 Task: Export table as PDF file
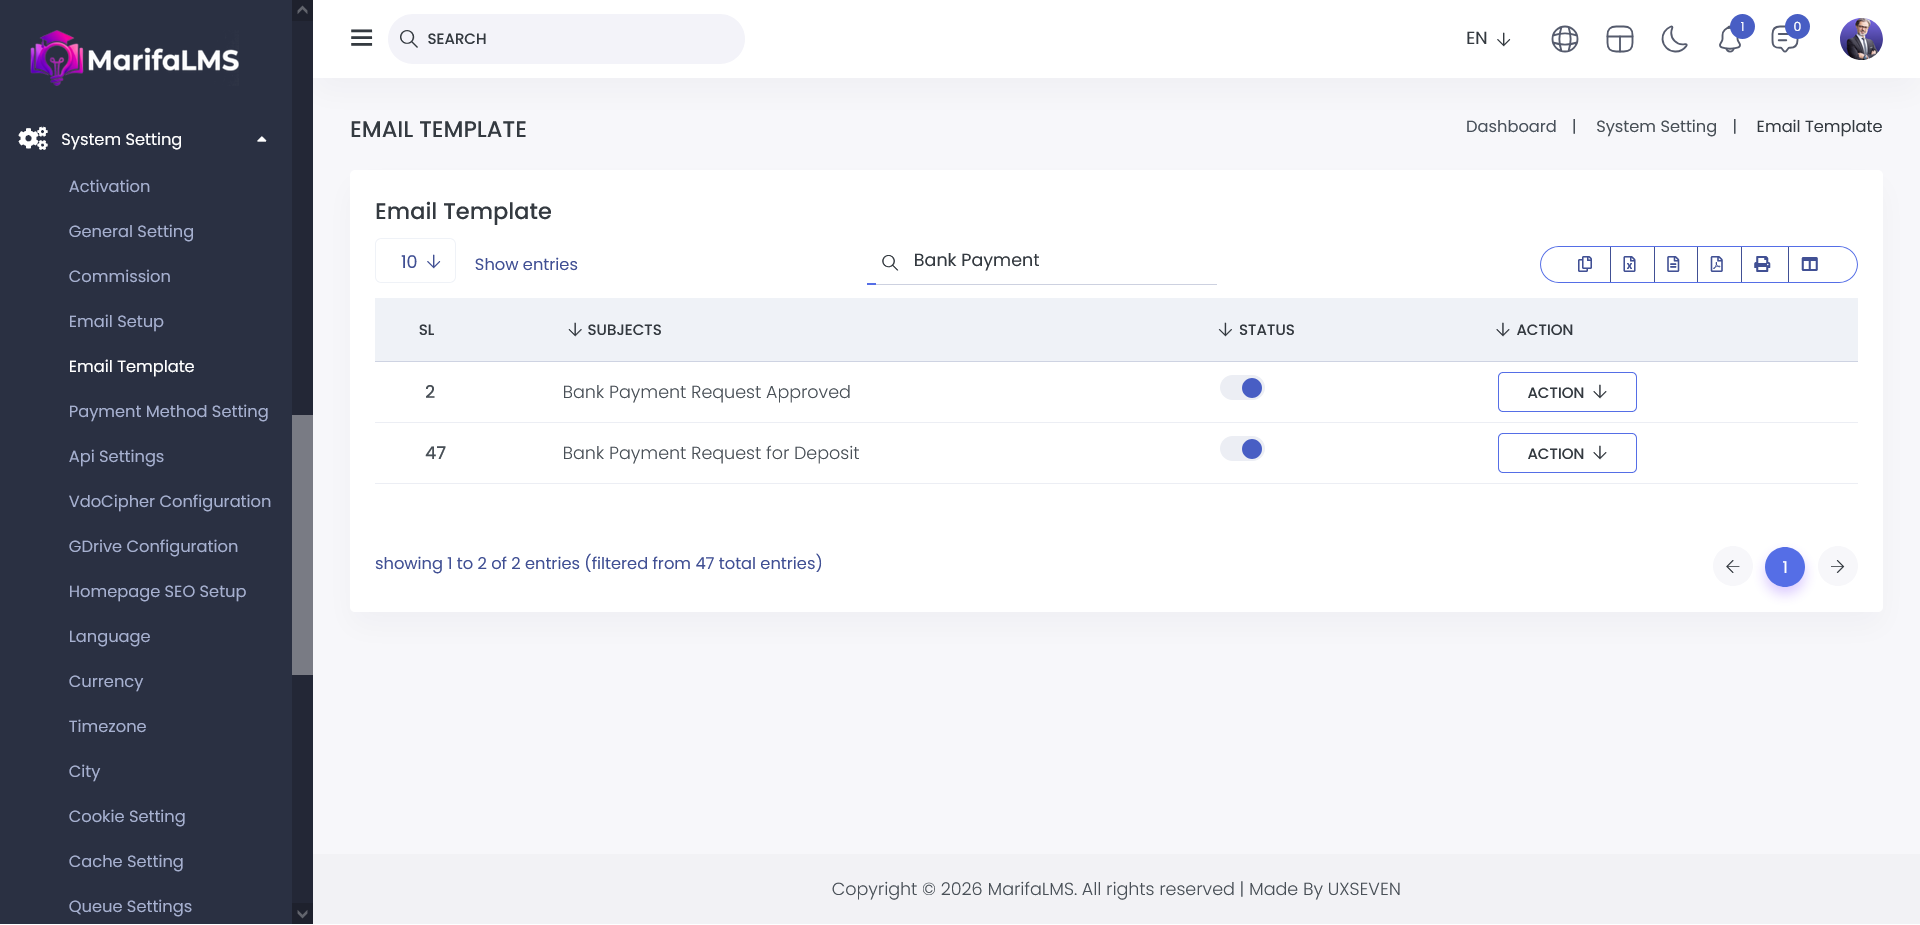pyautogui.click(x=1717, y=264)
